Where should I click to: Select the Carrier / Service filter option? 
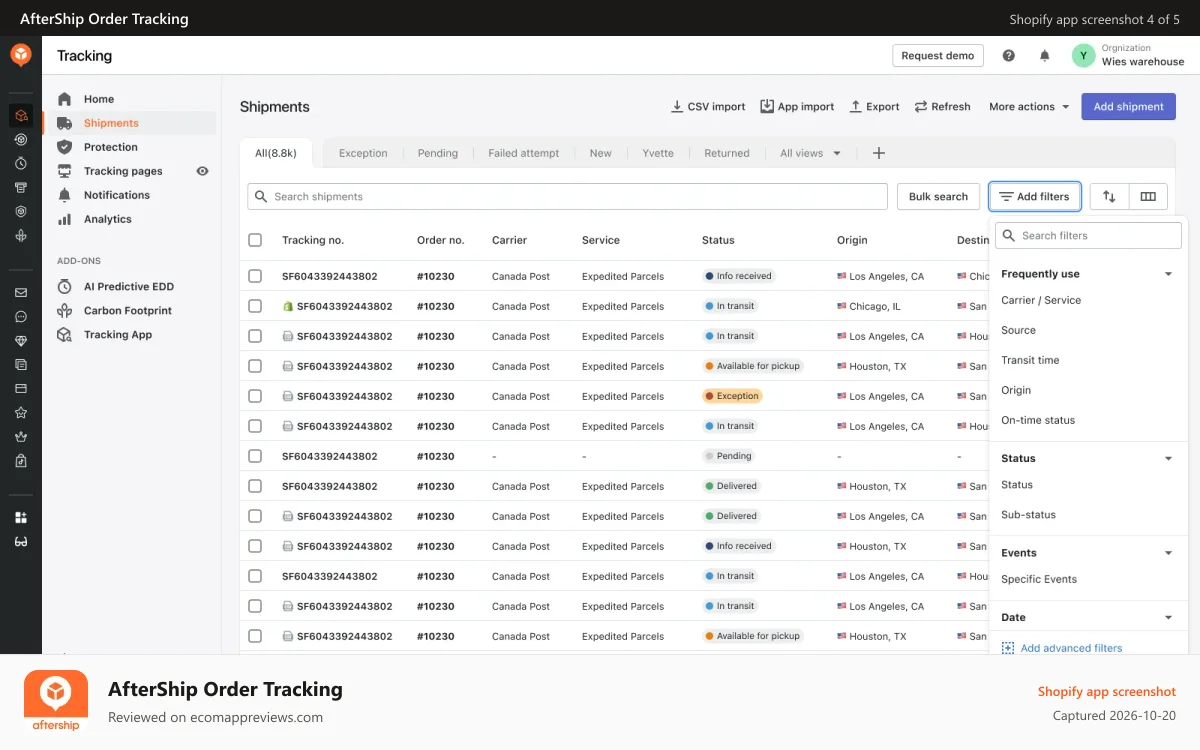click(x=1041, y=300)
